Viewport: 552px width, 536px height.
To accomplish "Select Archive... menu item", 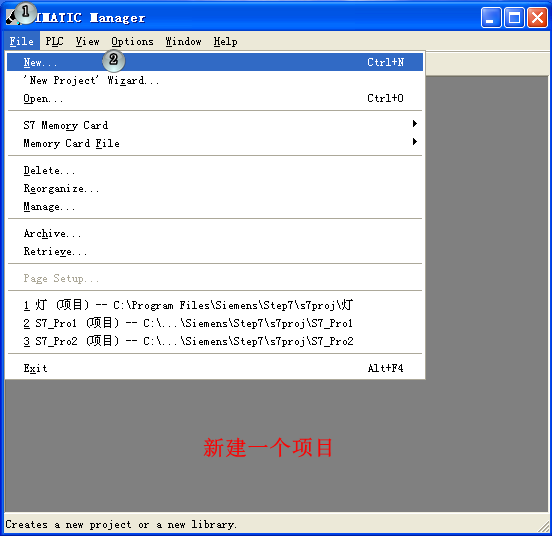I will click(x=215, y=233).
